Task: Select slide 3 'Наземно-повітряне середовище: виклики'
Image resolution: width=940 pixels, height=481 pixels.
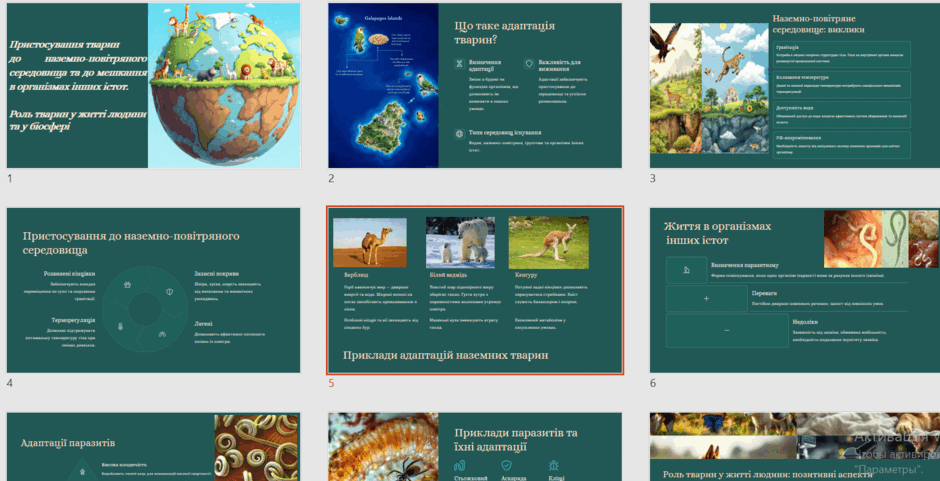Action: click(x=795, y=86)
